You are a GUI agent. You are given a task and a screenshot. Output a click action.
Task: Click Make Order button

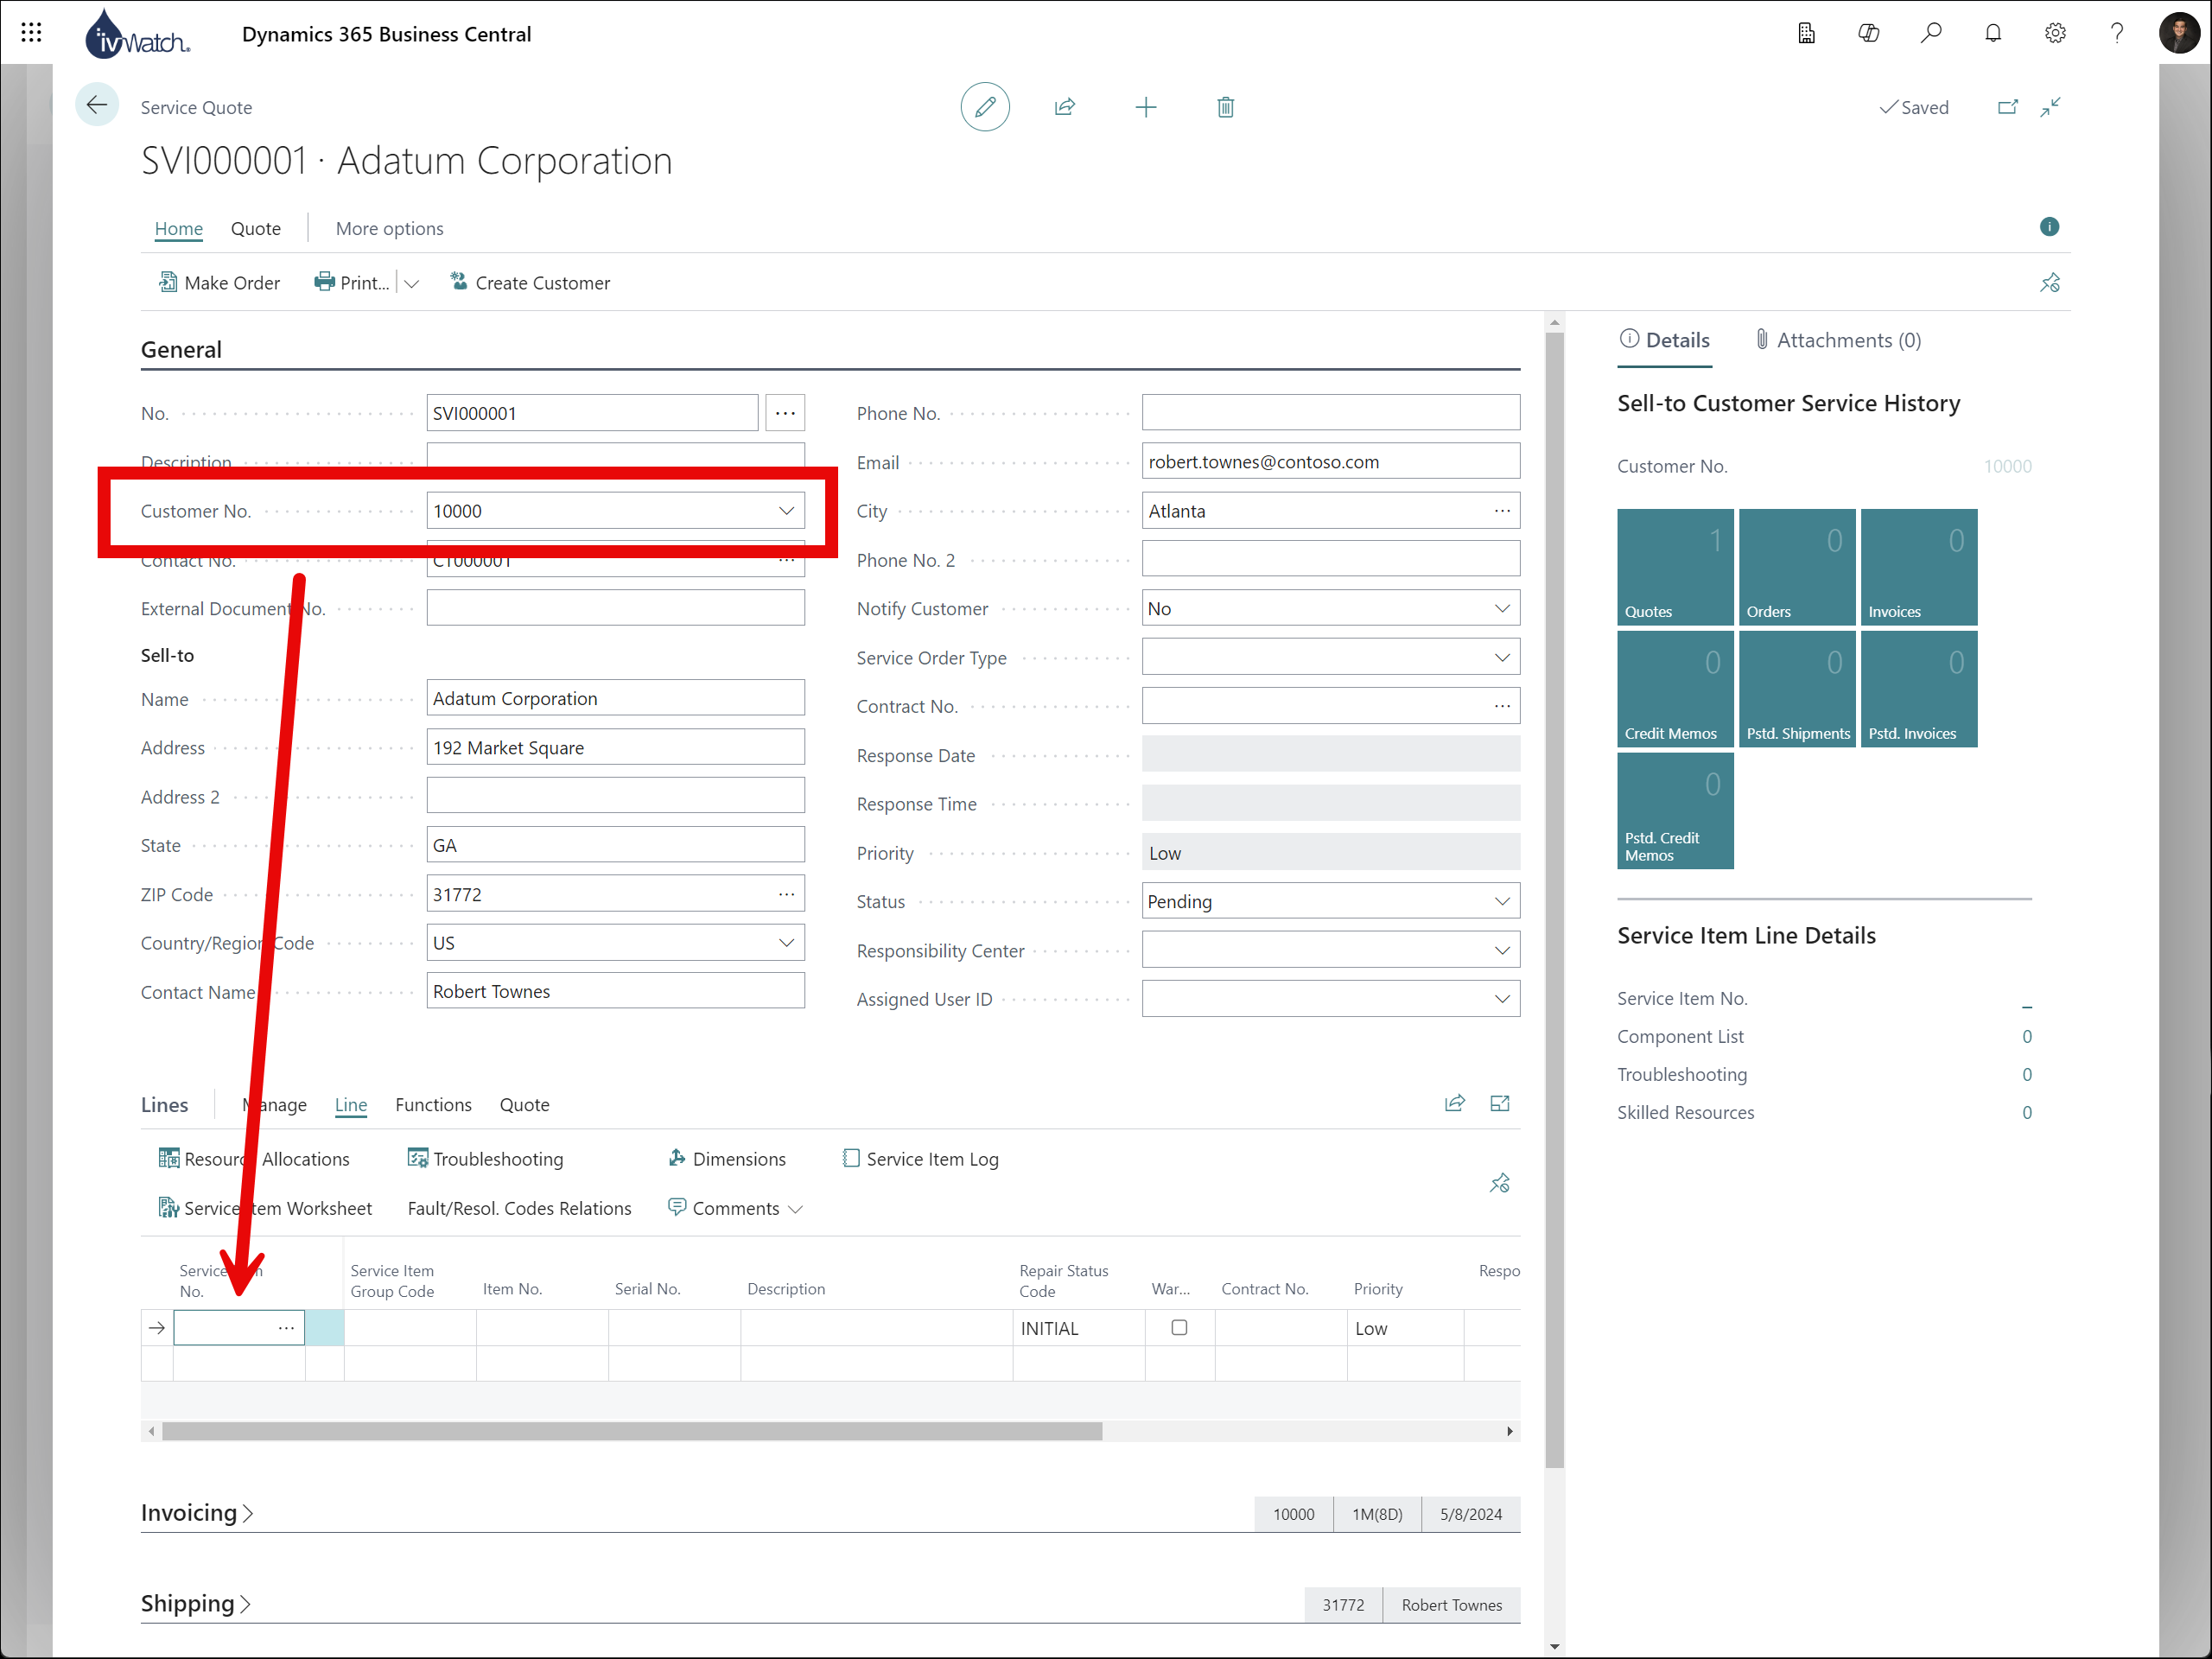click(x=219, y=283)
